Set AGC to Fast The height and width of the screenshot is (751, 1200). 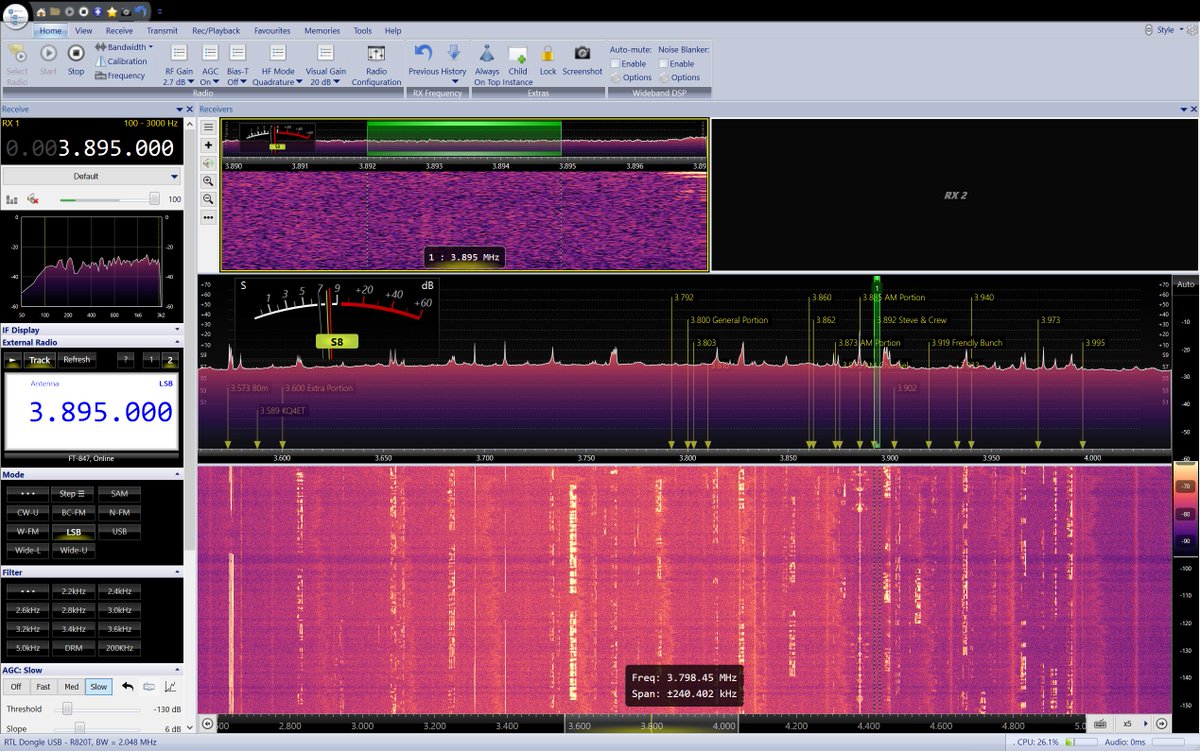click(x=44, y=687)
